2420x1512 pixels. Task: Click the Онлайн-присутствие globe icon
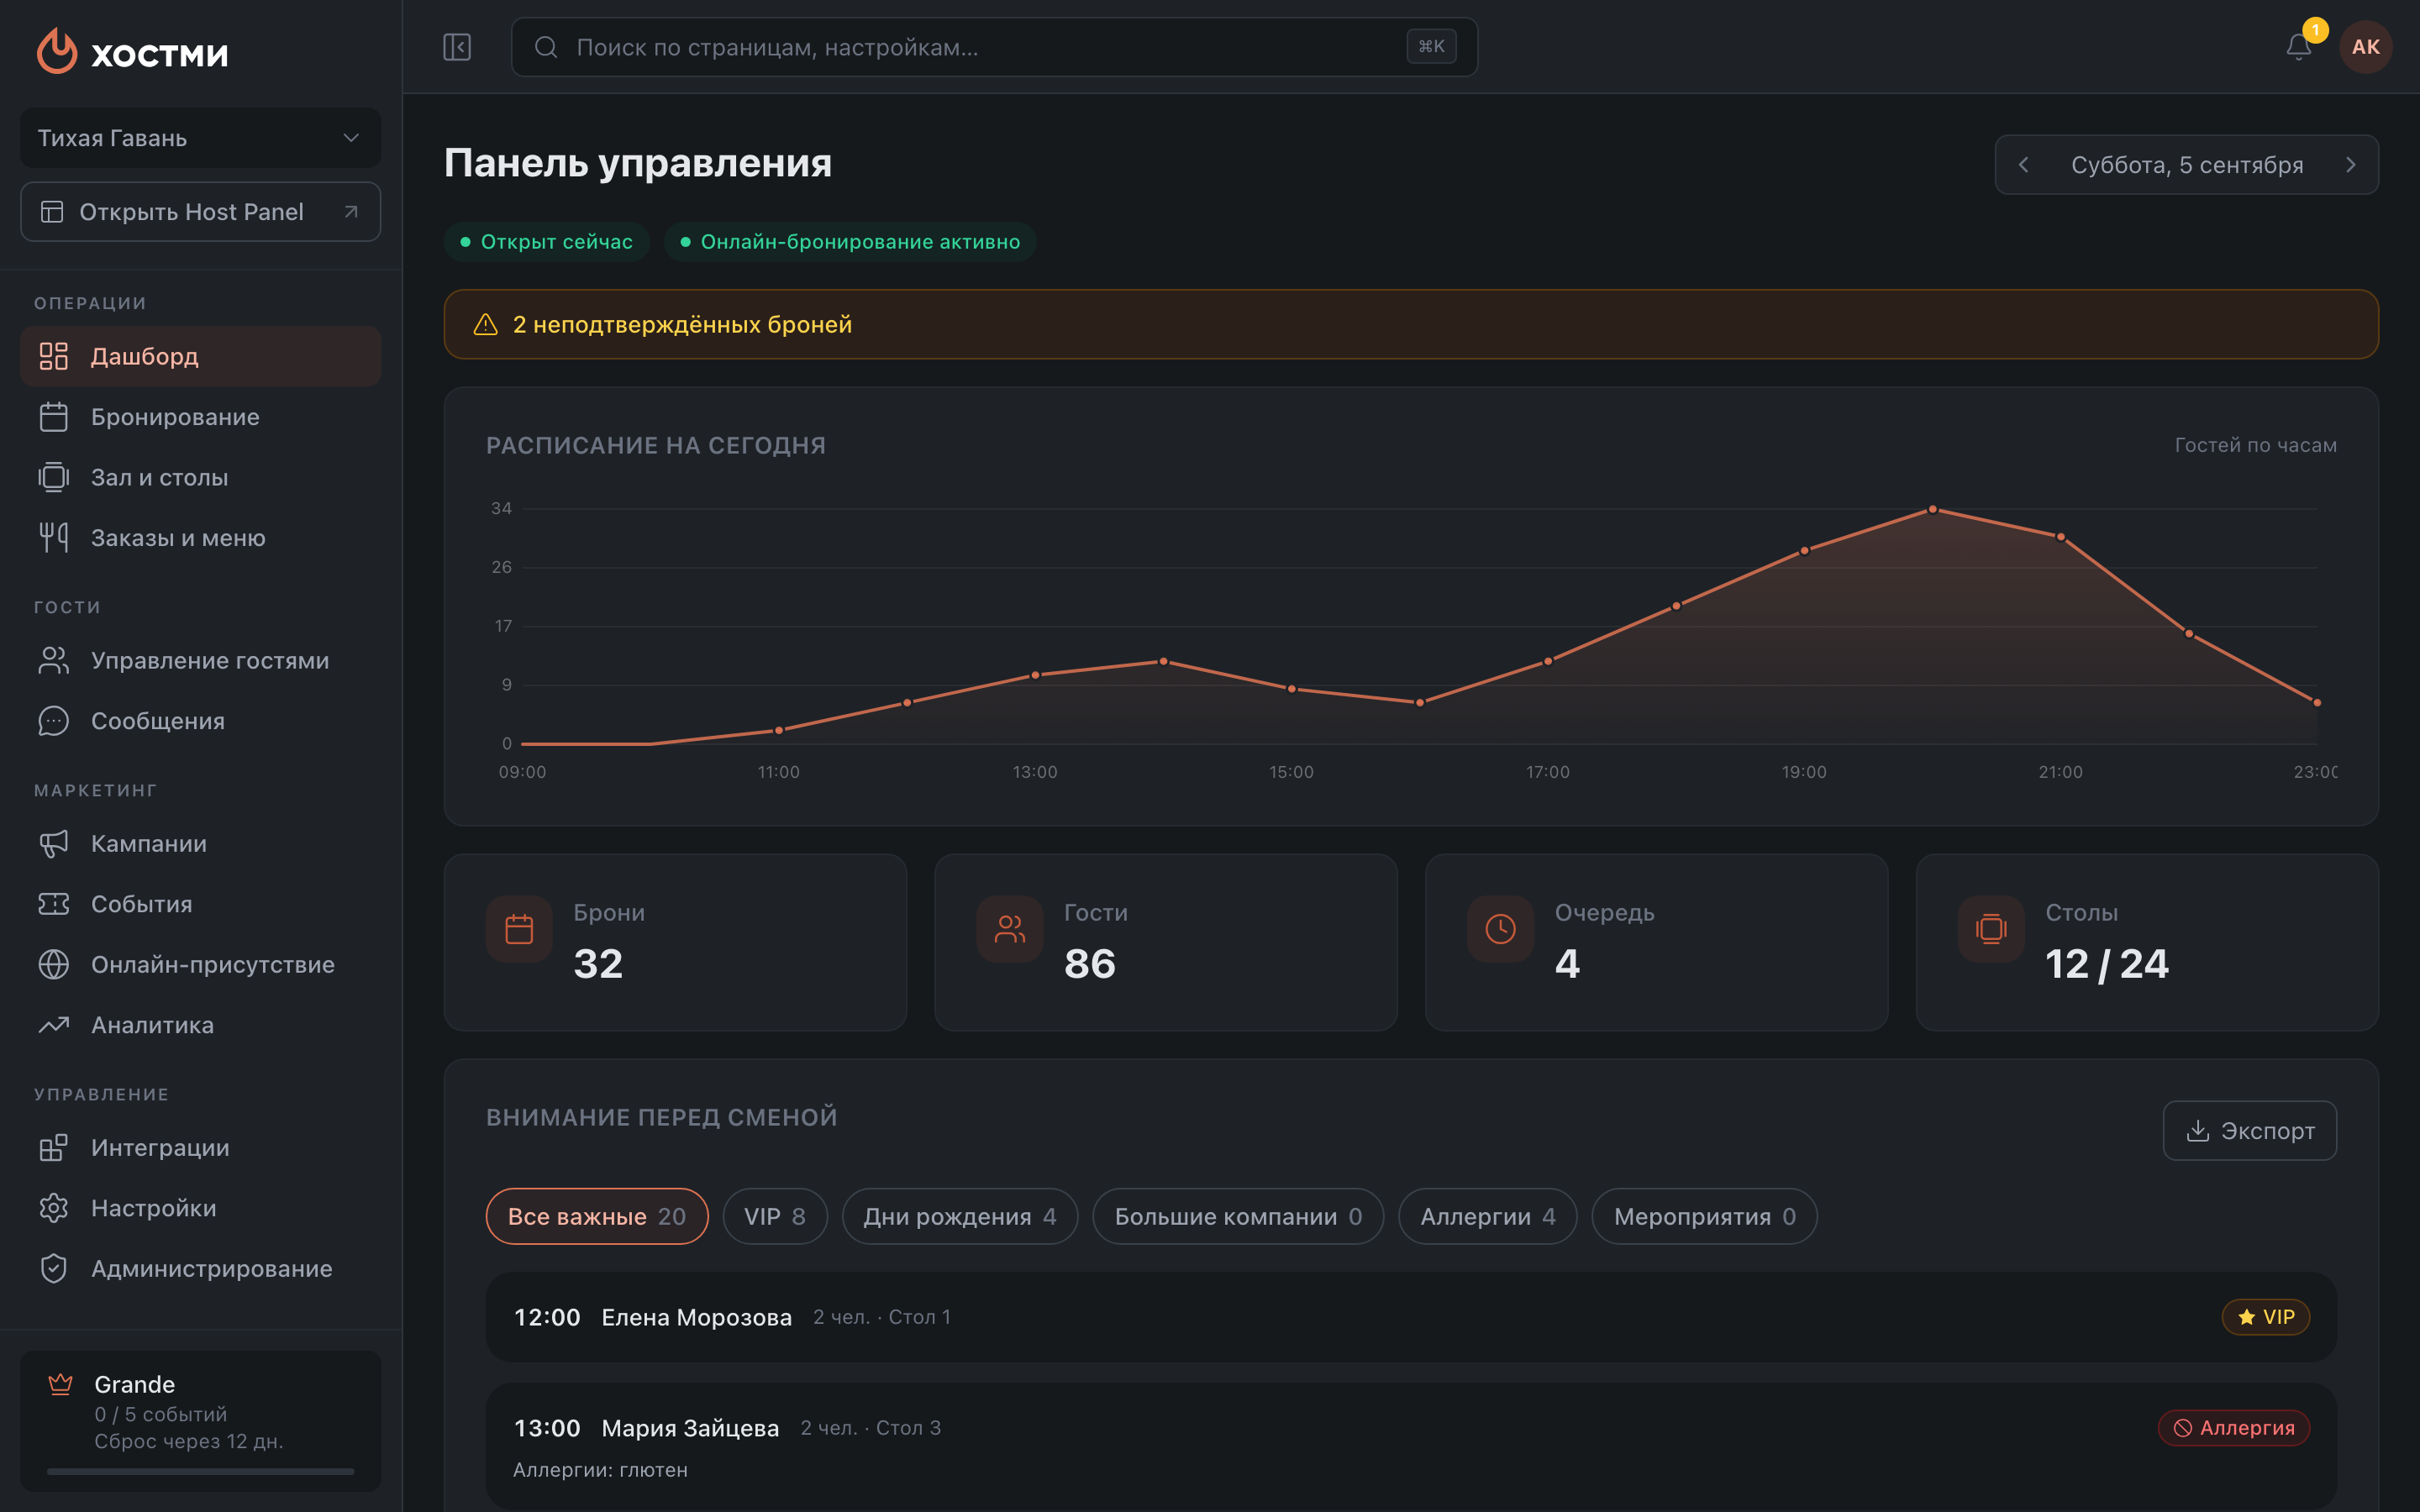coord(54,964)
